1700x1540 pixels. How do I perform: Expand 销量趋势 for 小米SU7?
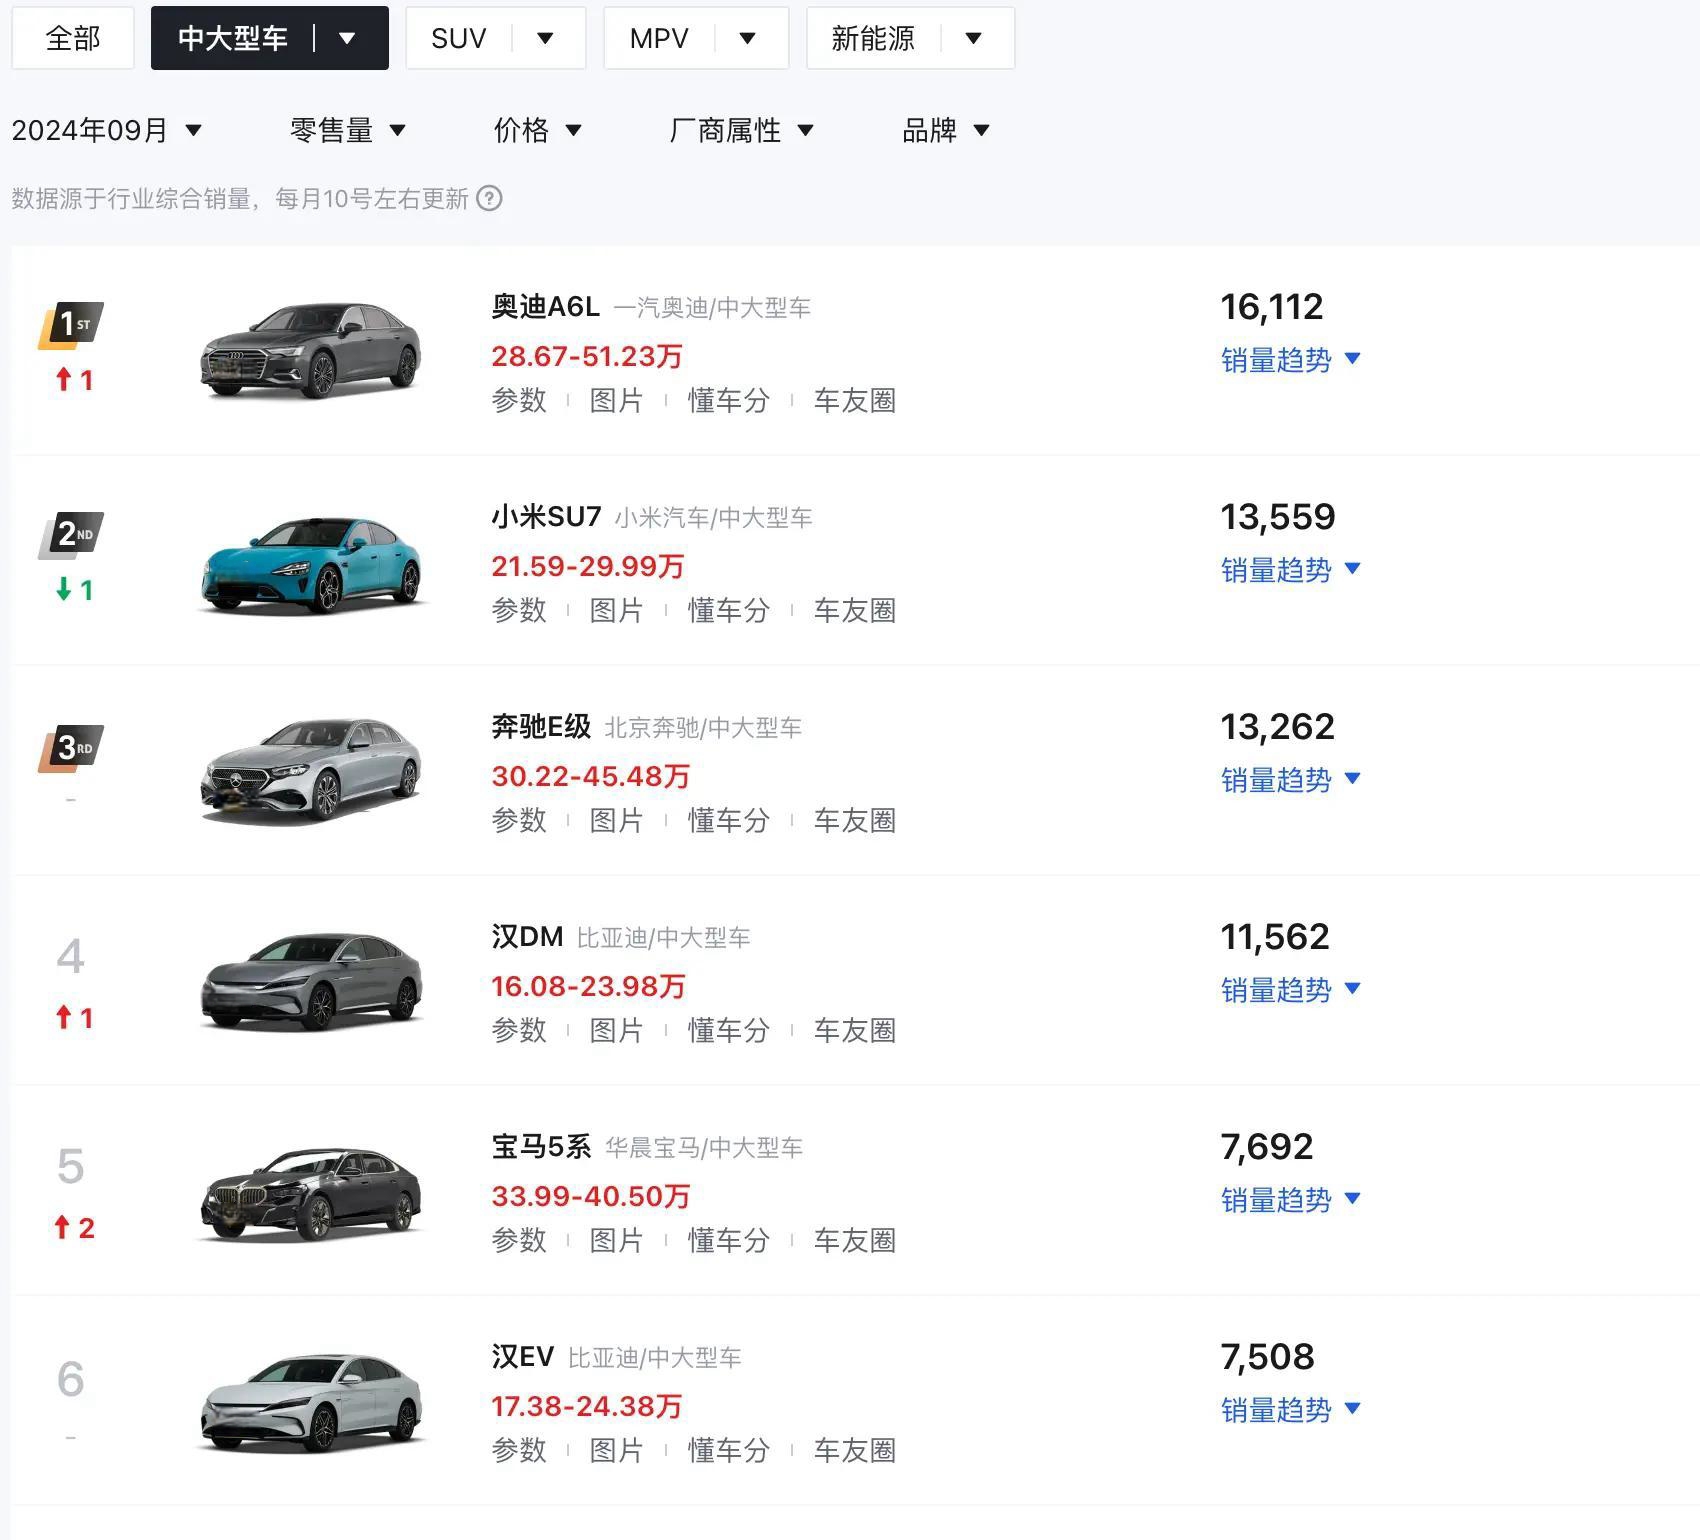(x=1290, y=570)
